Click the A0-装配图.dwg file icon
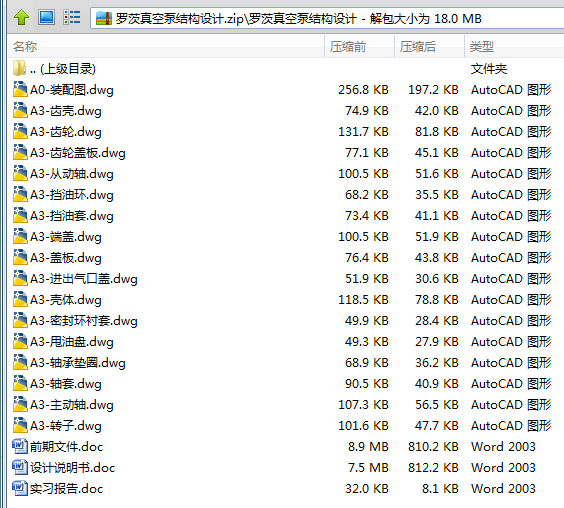The height and width of the screenshot is (508, 564). pyautogui.click(x=20, y=89)
